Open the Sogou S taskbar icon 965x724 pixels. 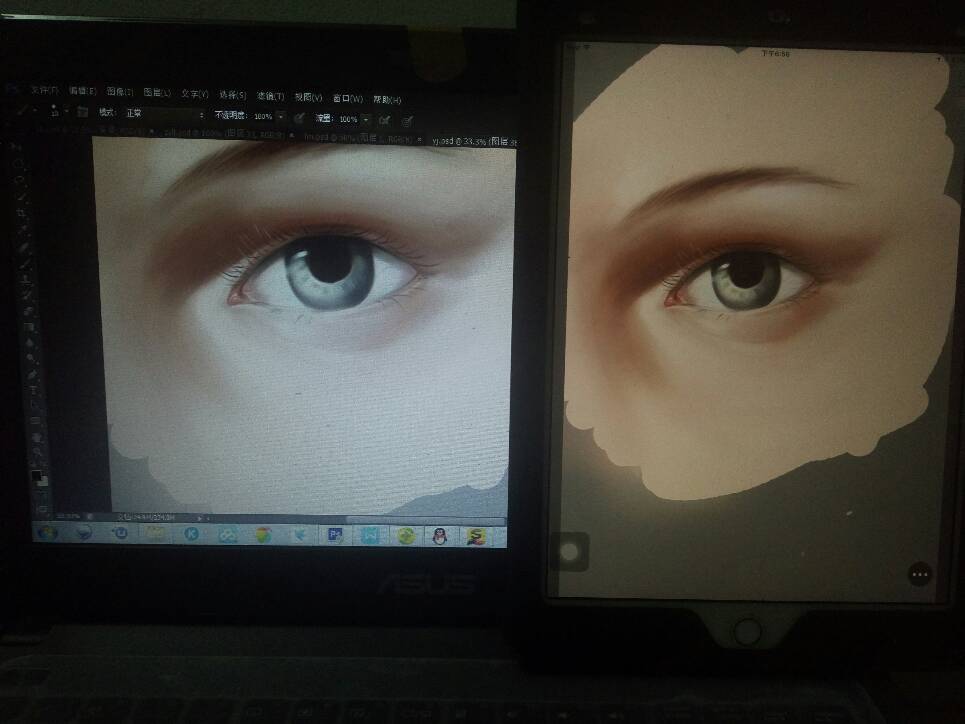click(475, 537)
